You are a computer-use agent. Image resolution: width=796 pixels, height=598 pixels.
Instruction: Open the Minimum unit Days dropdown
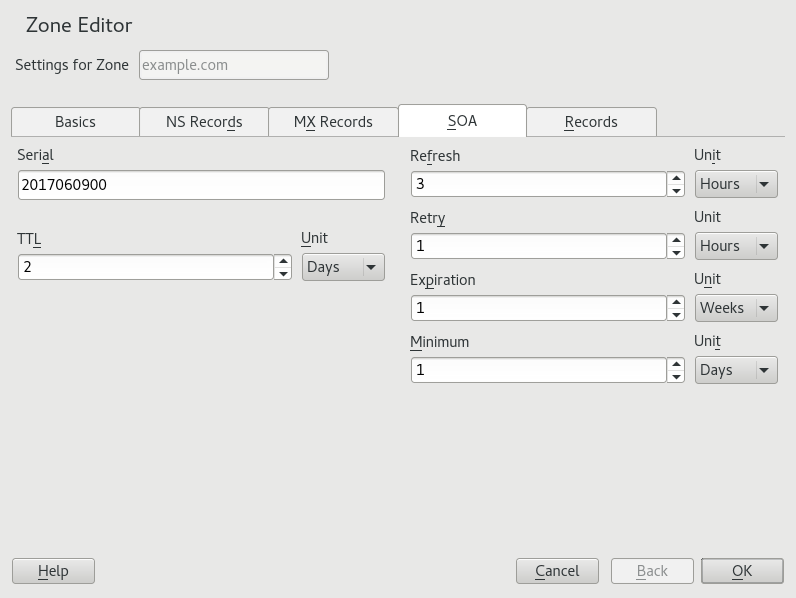point(736,370)
